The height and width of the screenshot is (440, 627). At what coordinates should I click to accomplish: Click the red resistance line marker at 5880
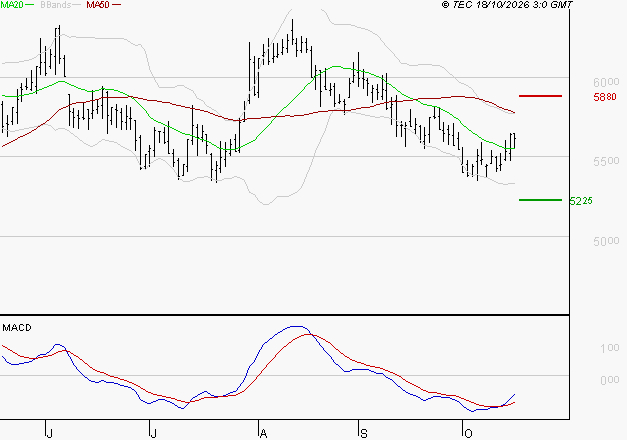(x=540, y=96)
